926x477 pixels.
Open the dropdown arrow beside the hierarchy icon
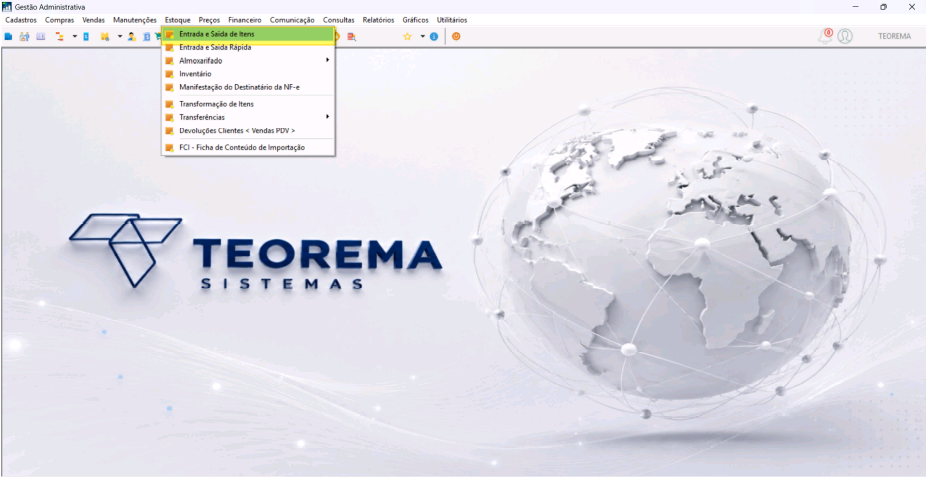click(x=75, y=37)
